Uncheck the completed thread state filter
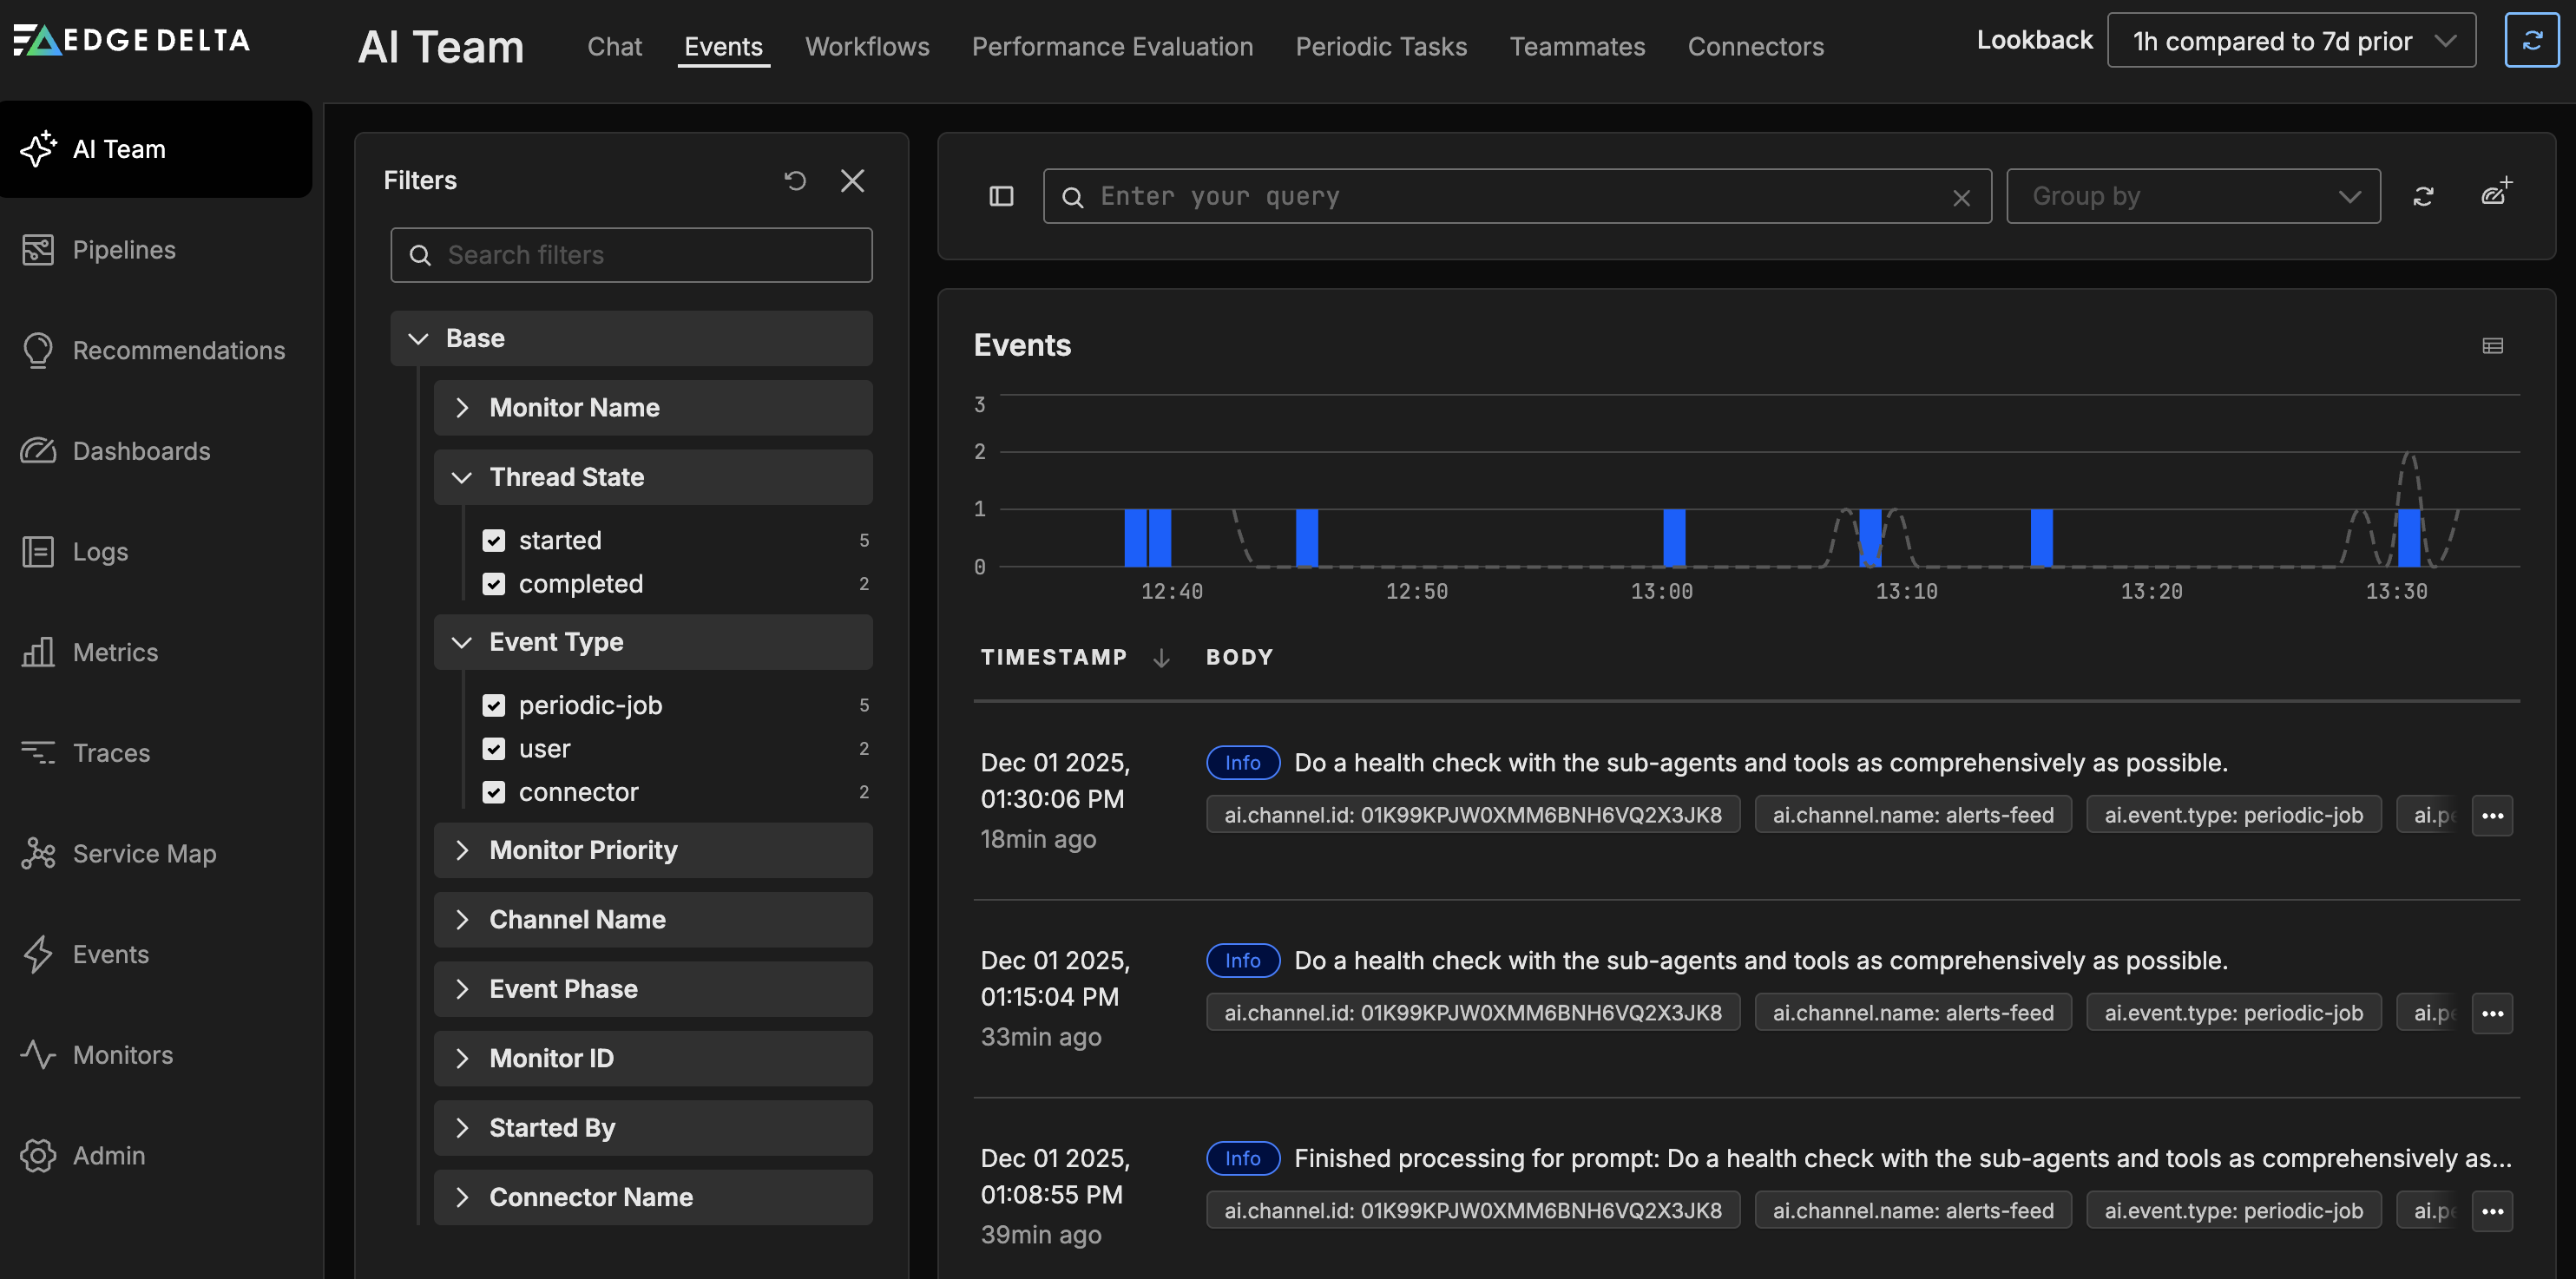 (494, 584)
